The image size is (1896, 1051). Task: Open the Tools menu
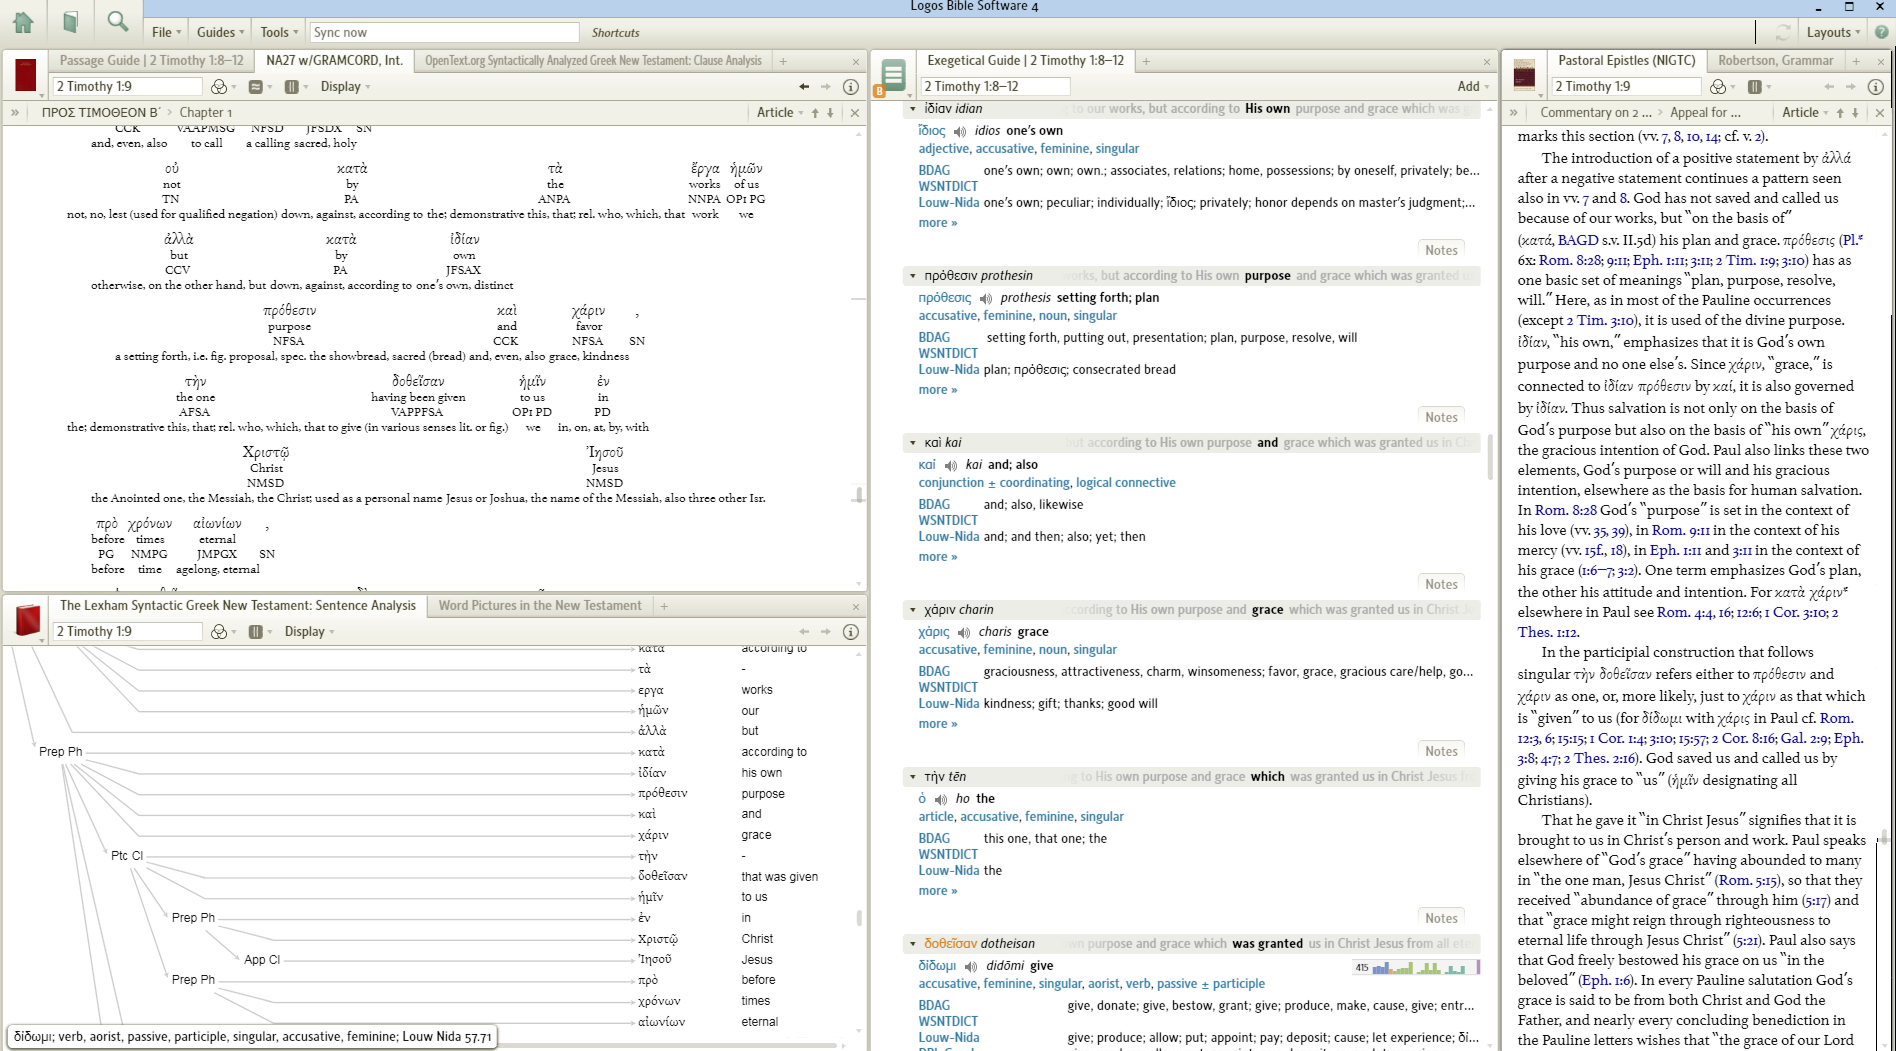point(279,32)
